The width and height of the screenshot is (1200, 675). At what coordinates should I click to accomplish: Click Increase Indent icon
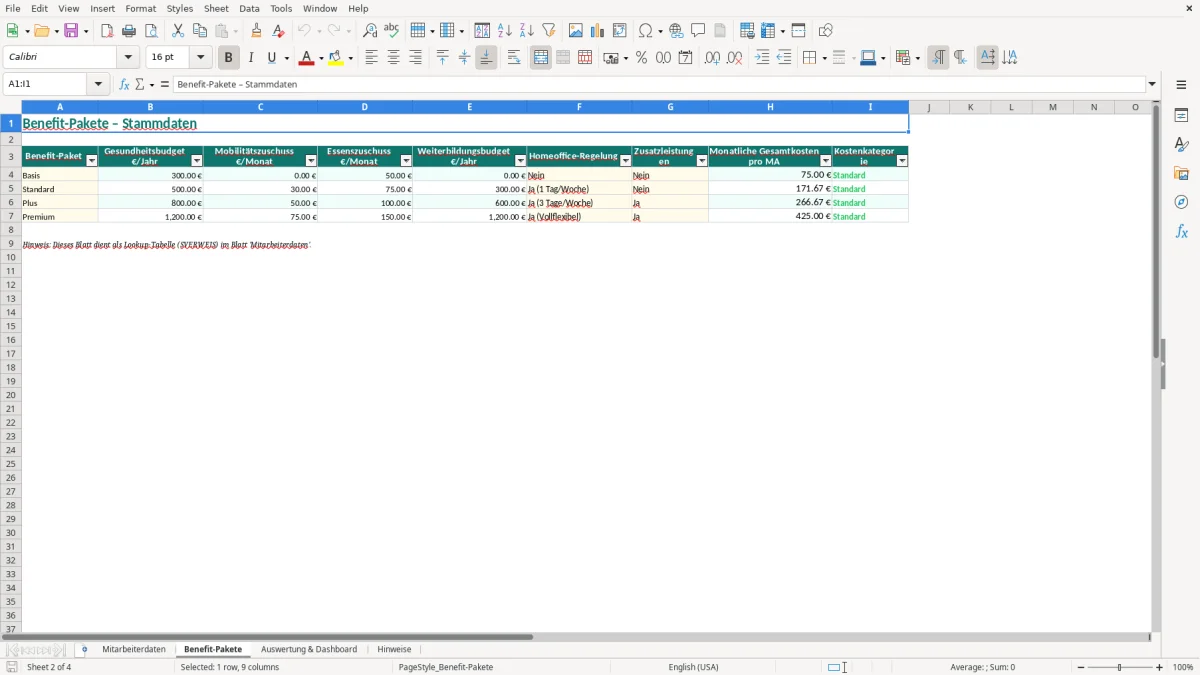point(762,58)
